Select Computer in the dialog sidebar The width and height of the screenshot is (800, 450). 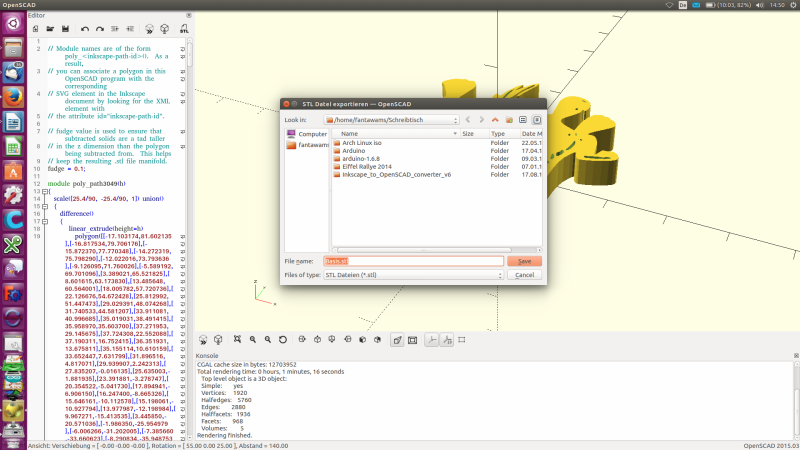point(307,133)
